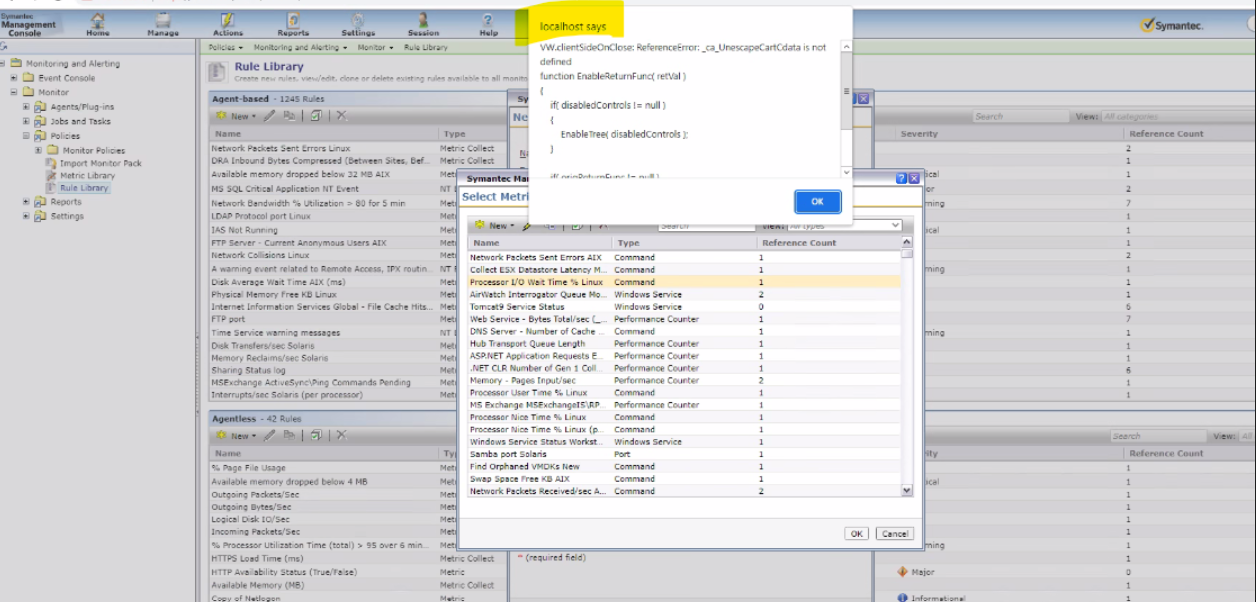Click the Symantec logo in the header
Screen dimensions: 1256x602
coord(1172,25)
